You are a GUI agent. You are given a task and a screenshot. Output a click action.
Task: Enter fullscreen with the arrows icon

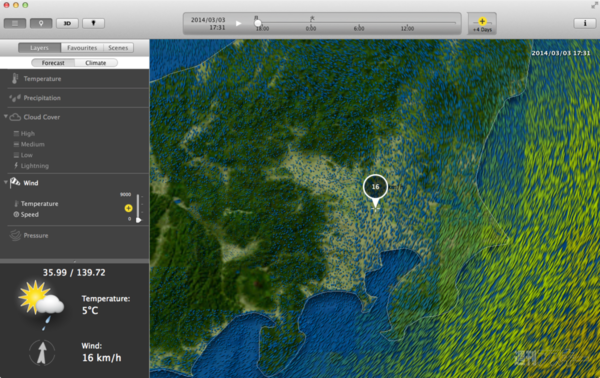pos(594,5)
